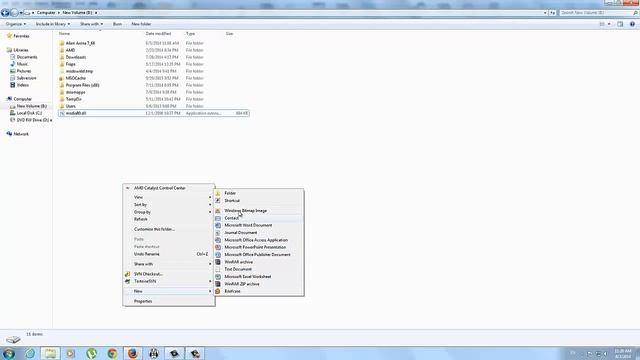Open the Share with toolbar dropdown
The image size is (640, 360).
click(x=91, y=24)
